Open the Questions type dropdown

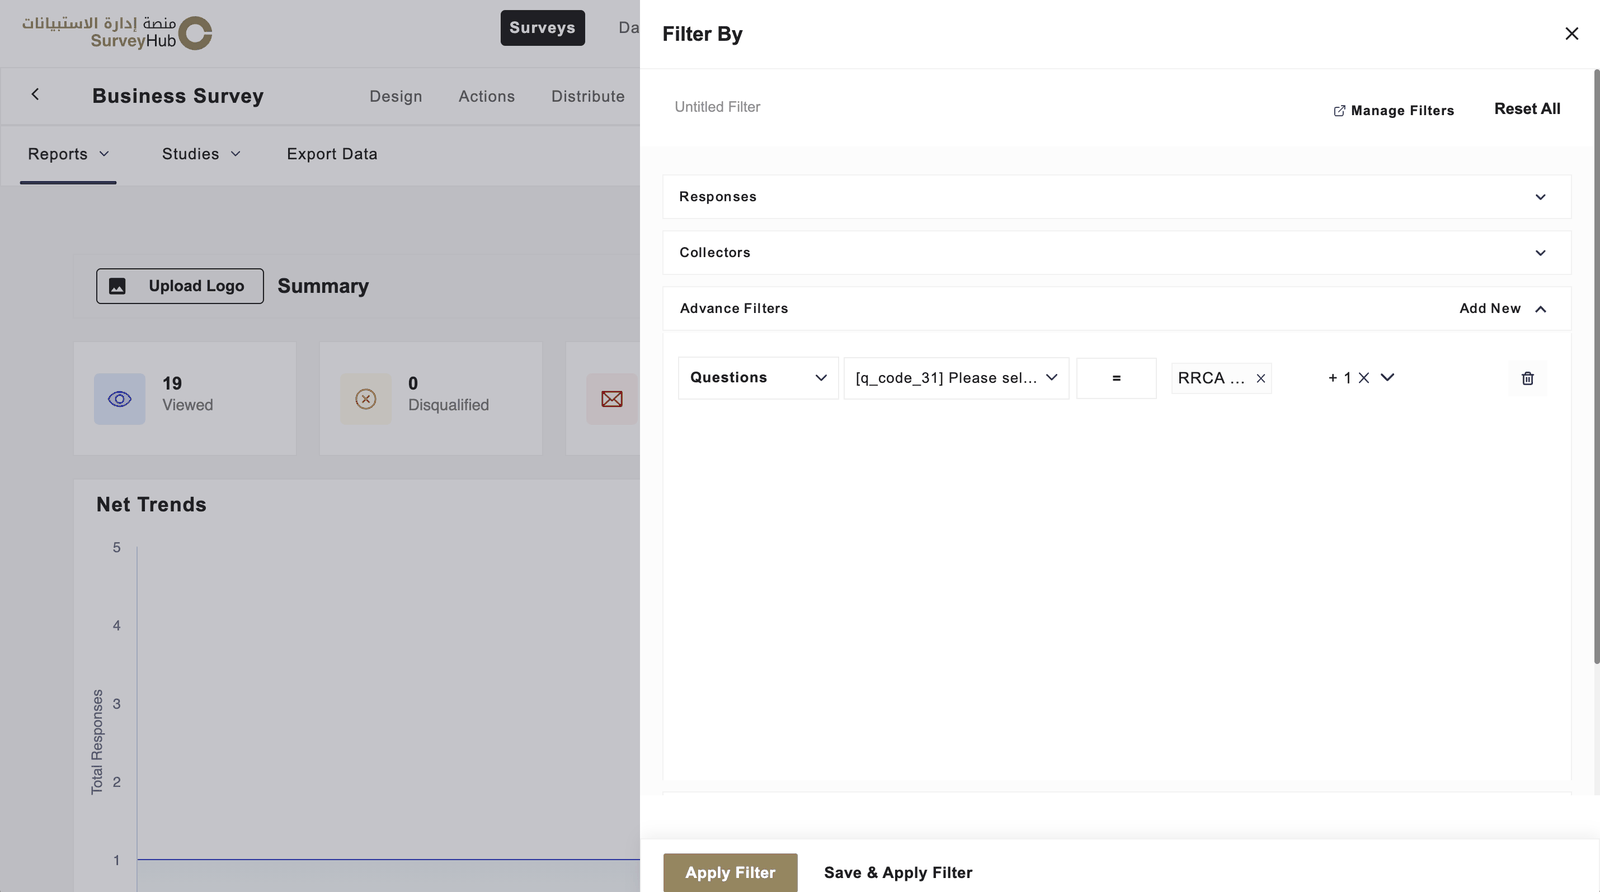[x=758, y=378]
